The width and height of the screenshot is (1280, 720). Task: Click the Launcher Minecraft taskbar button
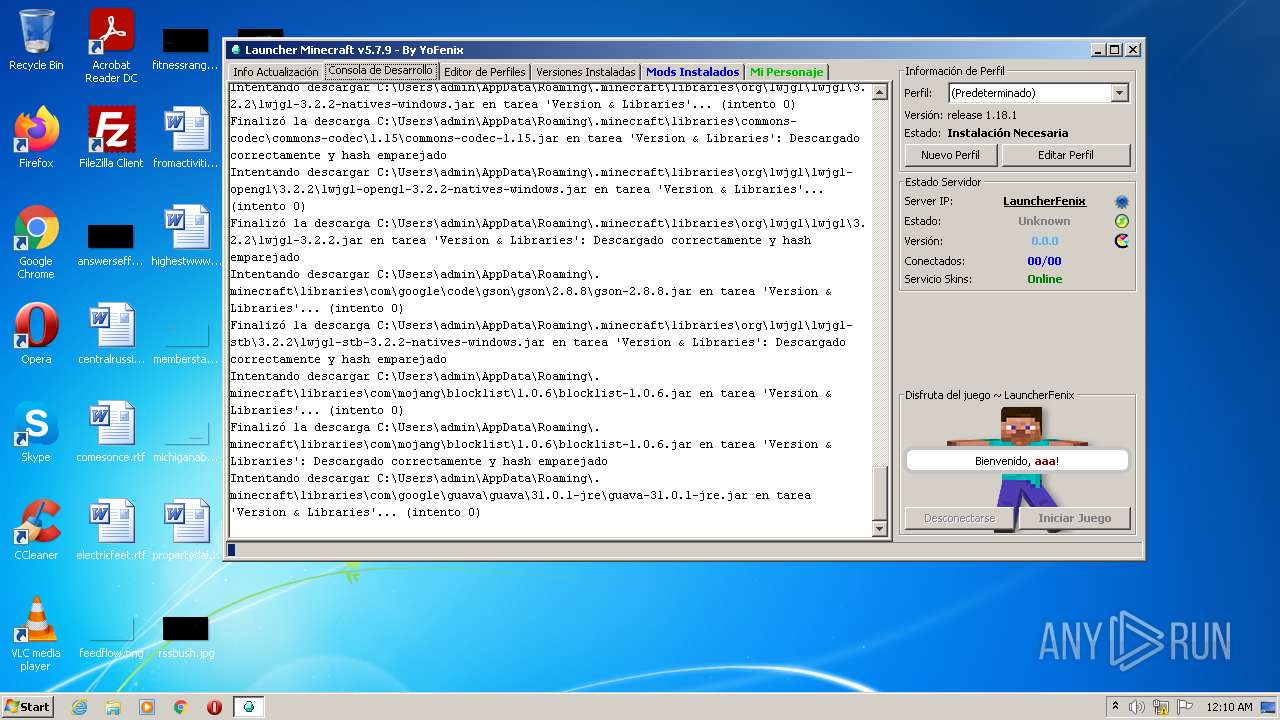point(249,707)
